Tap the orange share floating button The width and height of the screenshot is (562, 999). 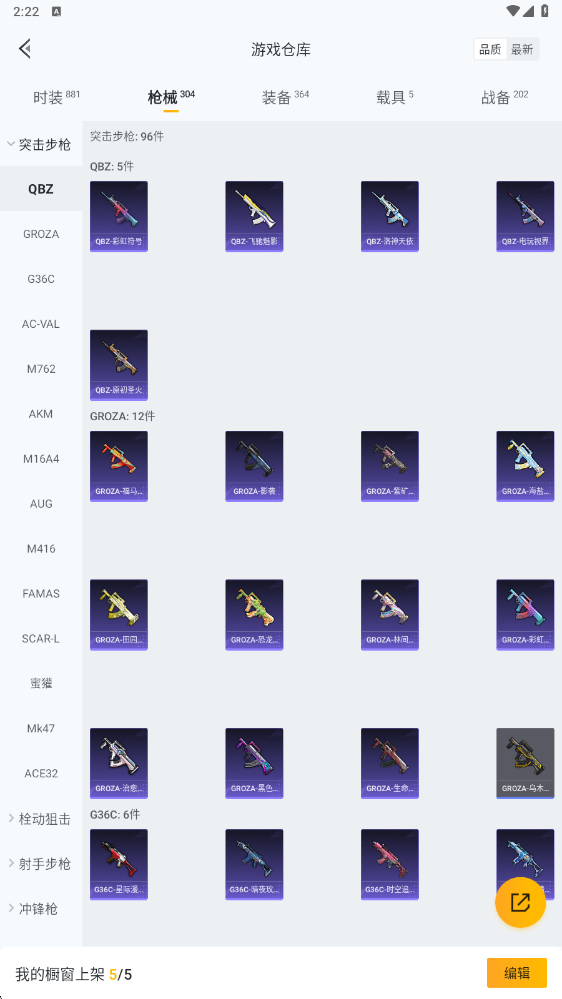pos(520,902)
